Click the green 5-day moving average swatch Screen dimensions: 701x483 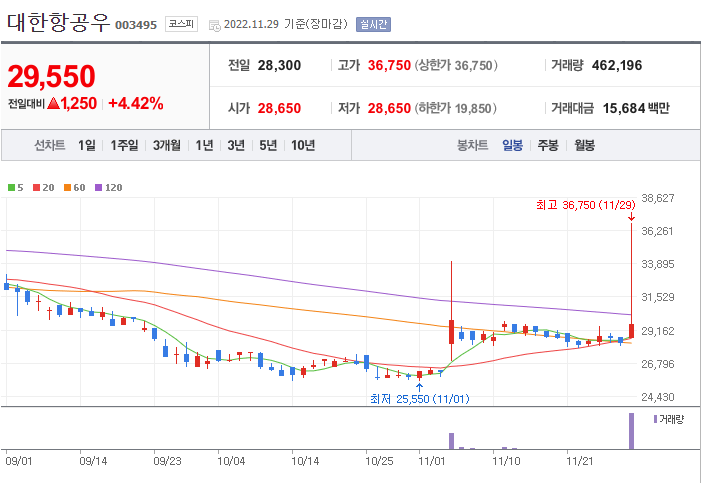click(x=12, y=187)
